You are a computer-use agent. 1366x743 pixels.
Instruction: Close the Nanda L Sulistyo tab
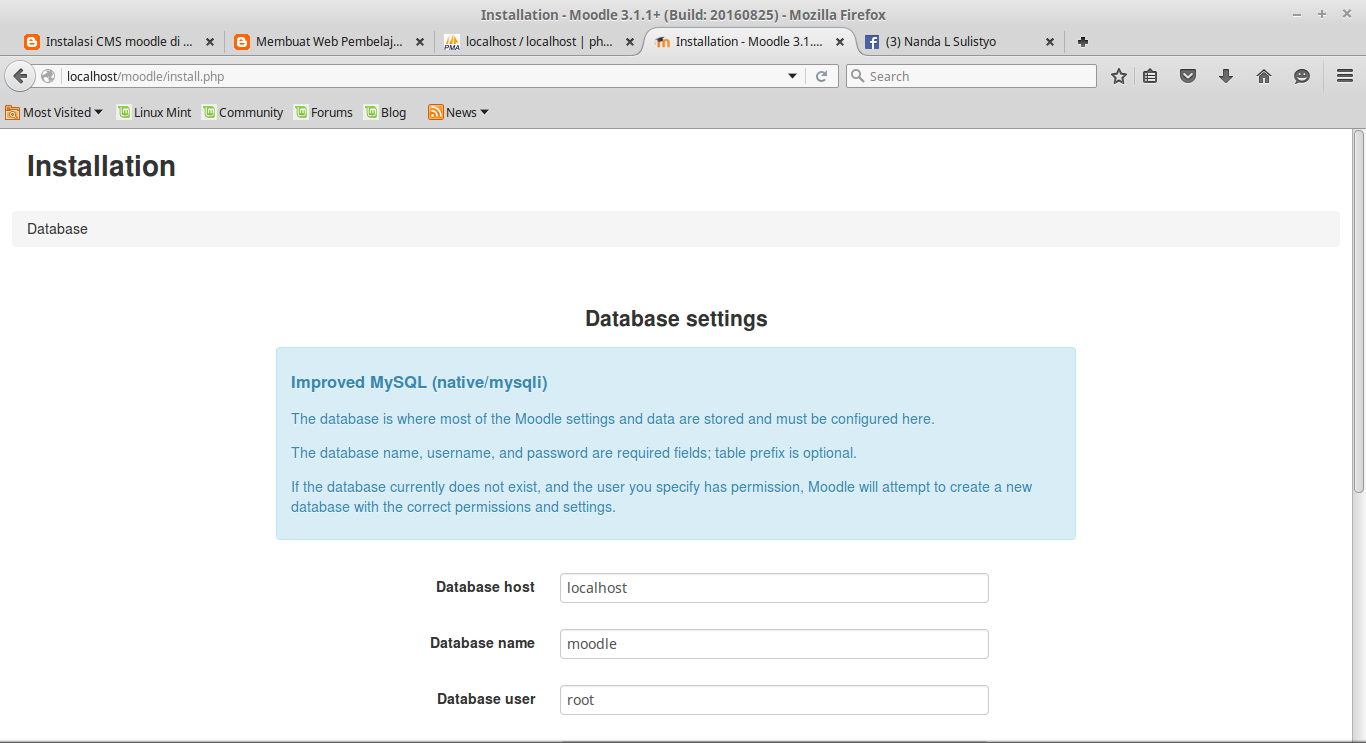point(1050,42)
